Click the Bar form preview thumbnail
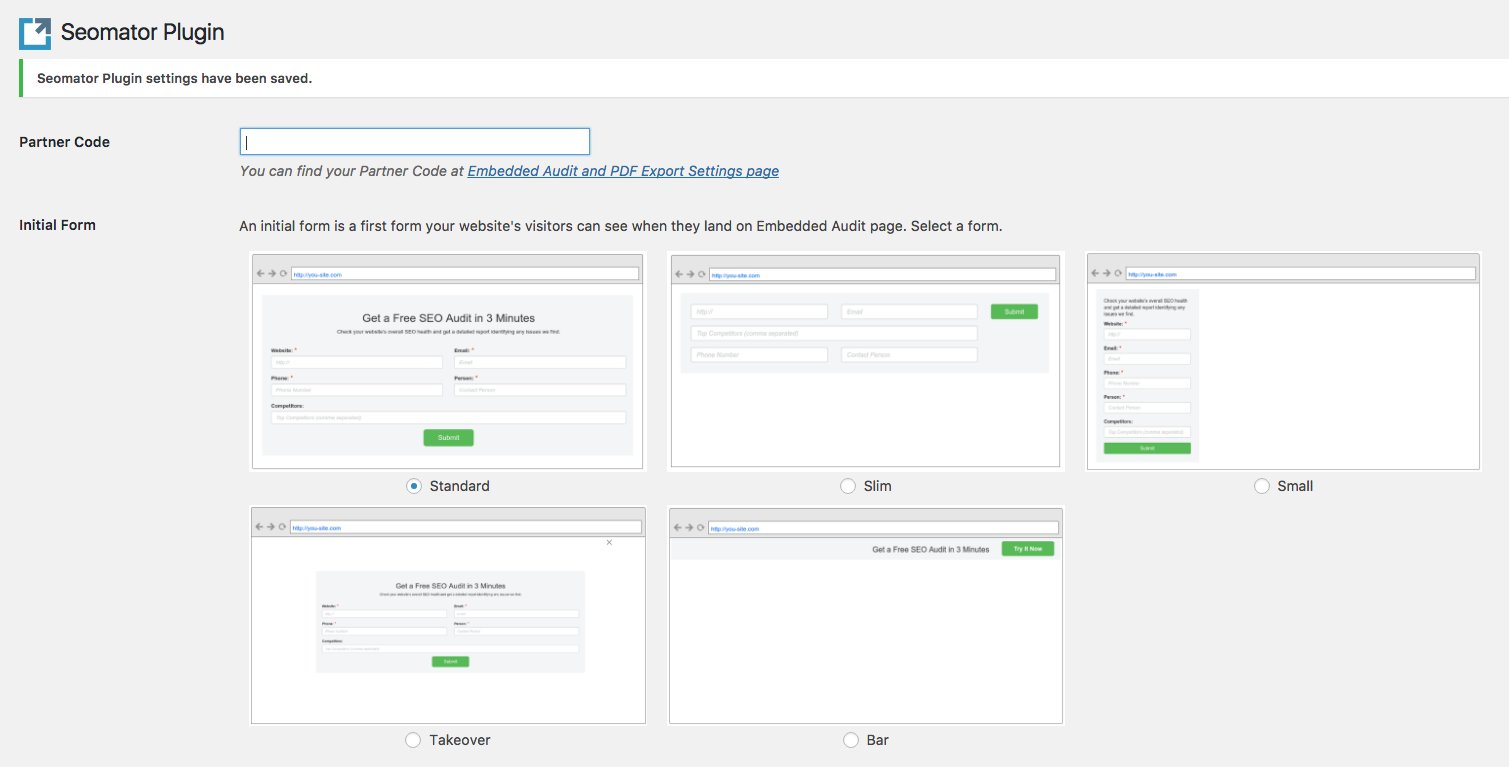This screenshot has width=1509, height=767. [x=865, y=615]
